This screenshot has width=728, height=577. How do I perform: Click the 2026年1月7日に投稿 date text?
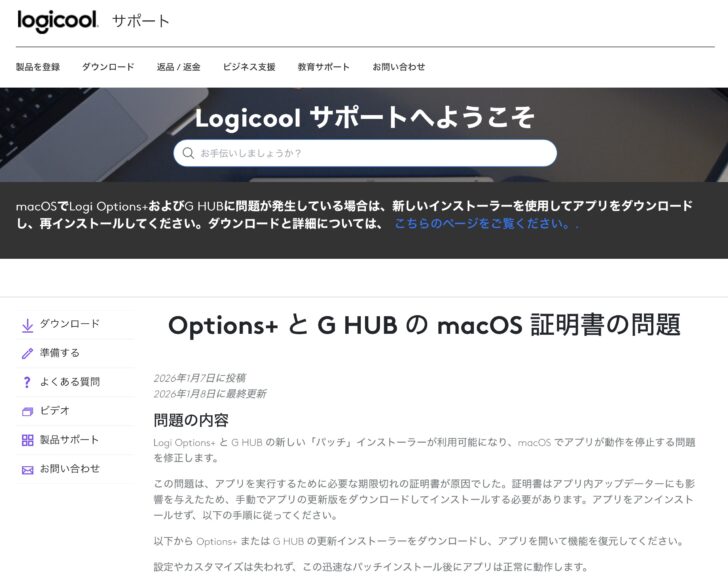pyautogui.click(x=200, y=378)
